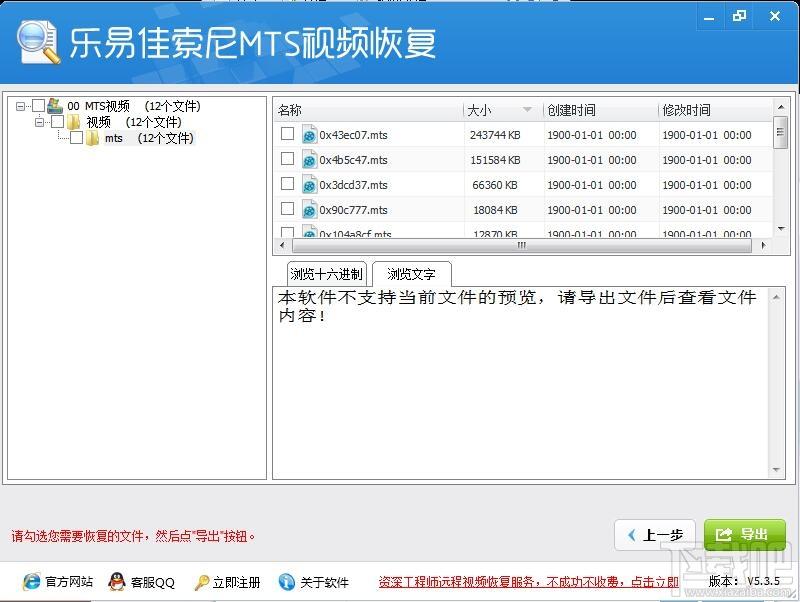Tick the checkbox for 0x43ec07.mts
The height and width of the screenshot is (602, 800).
click(287, 134)
